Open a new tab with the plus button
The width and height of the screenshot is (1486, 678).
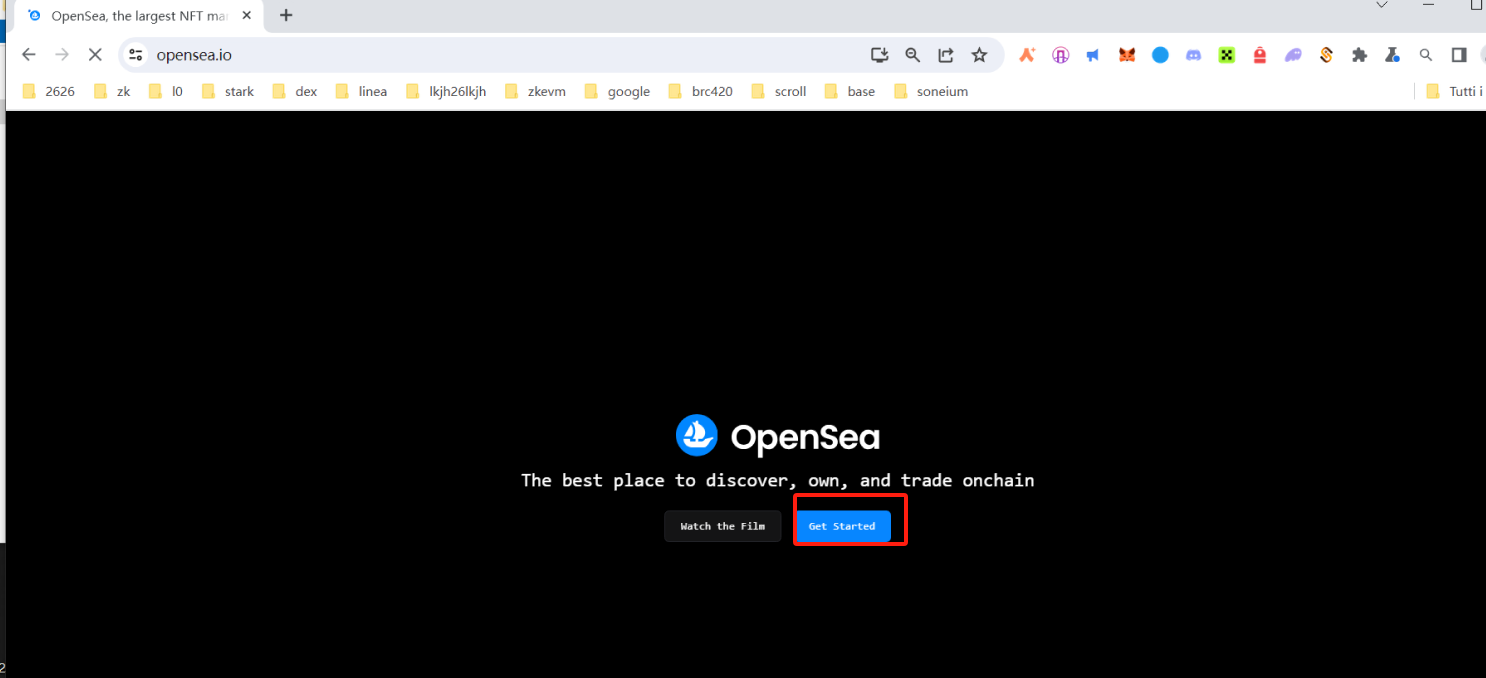[x=287, y=15]
